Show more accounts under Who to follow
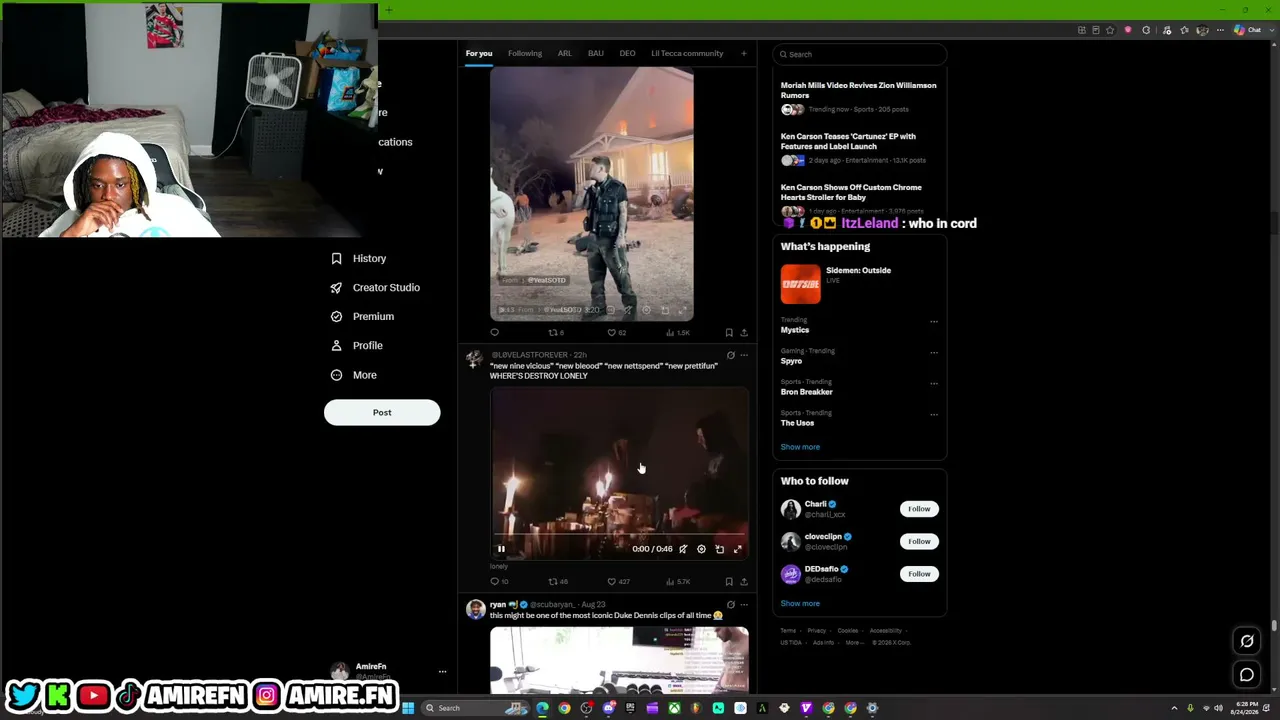 click(800, 603)
